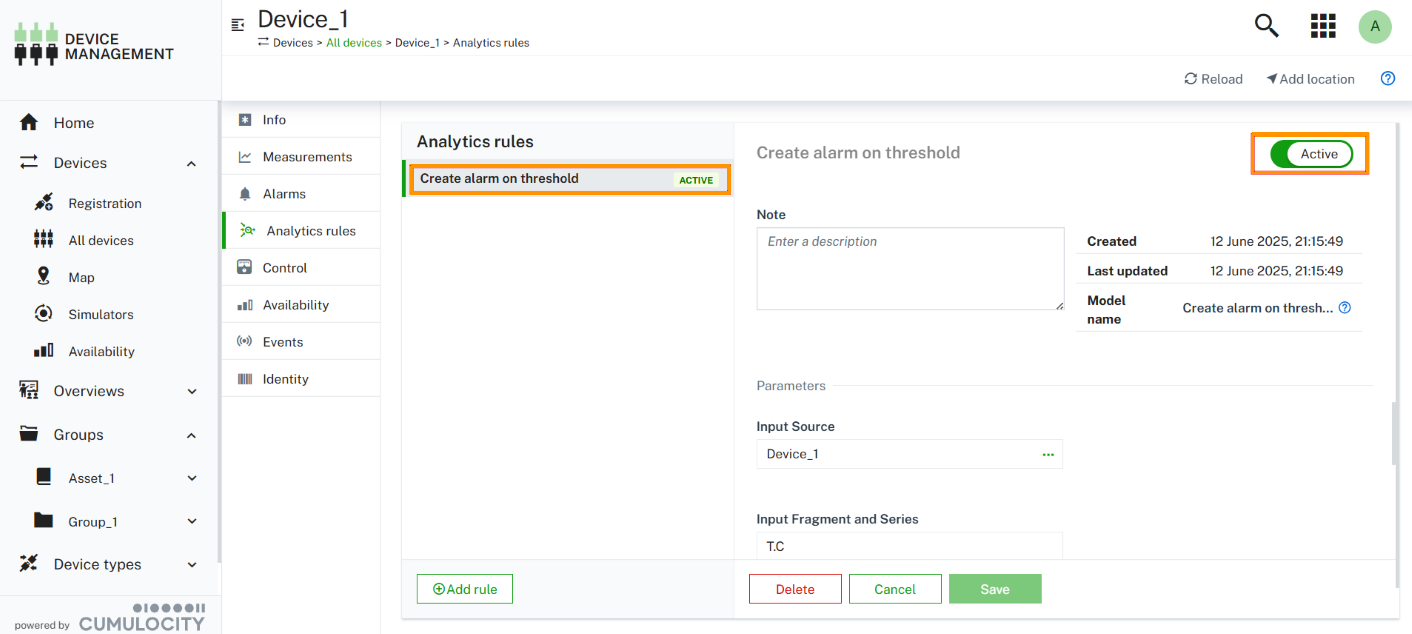Open the Alarms tab
Image resolution: width=1412 pixels, height=634 pixels.
[301, 194]
